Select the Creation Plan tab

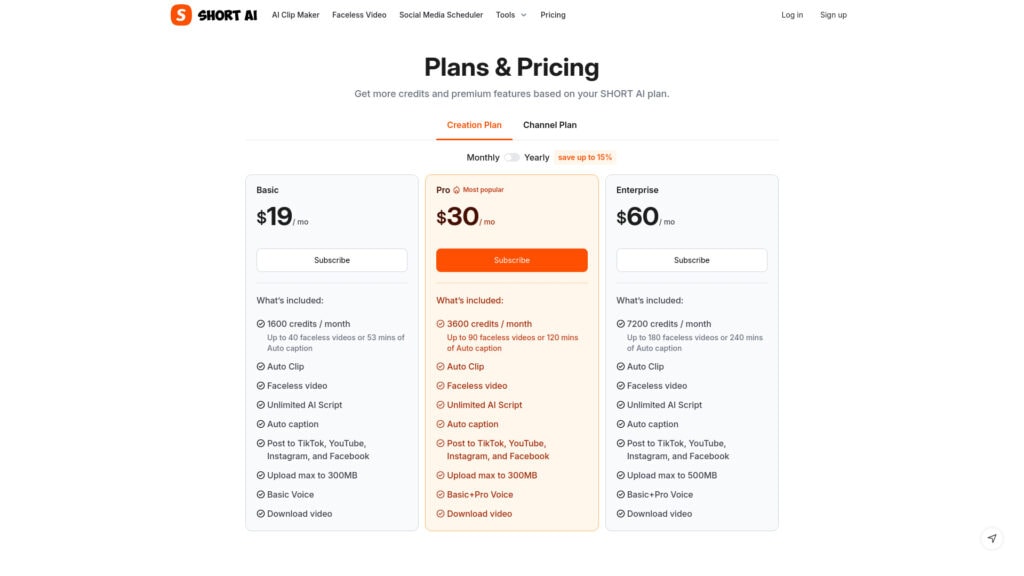474,125
